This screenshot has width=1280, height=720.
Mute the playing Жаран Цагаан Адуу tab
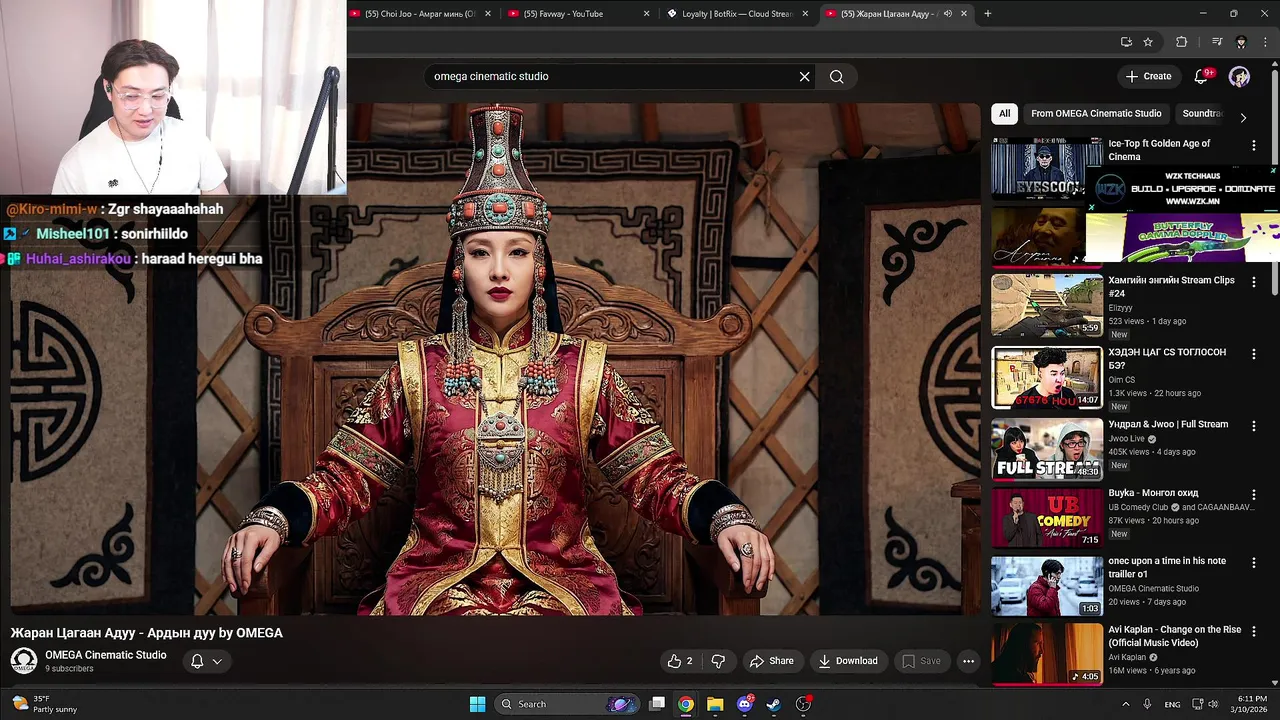click(947, 14)
